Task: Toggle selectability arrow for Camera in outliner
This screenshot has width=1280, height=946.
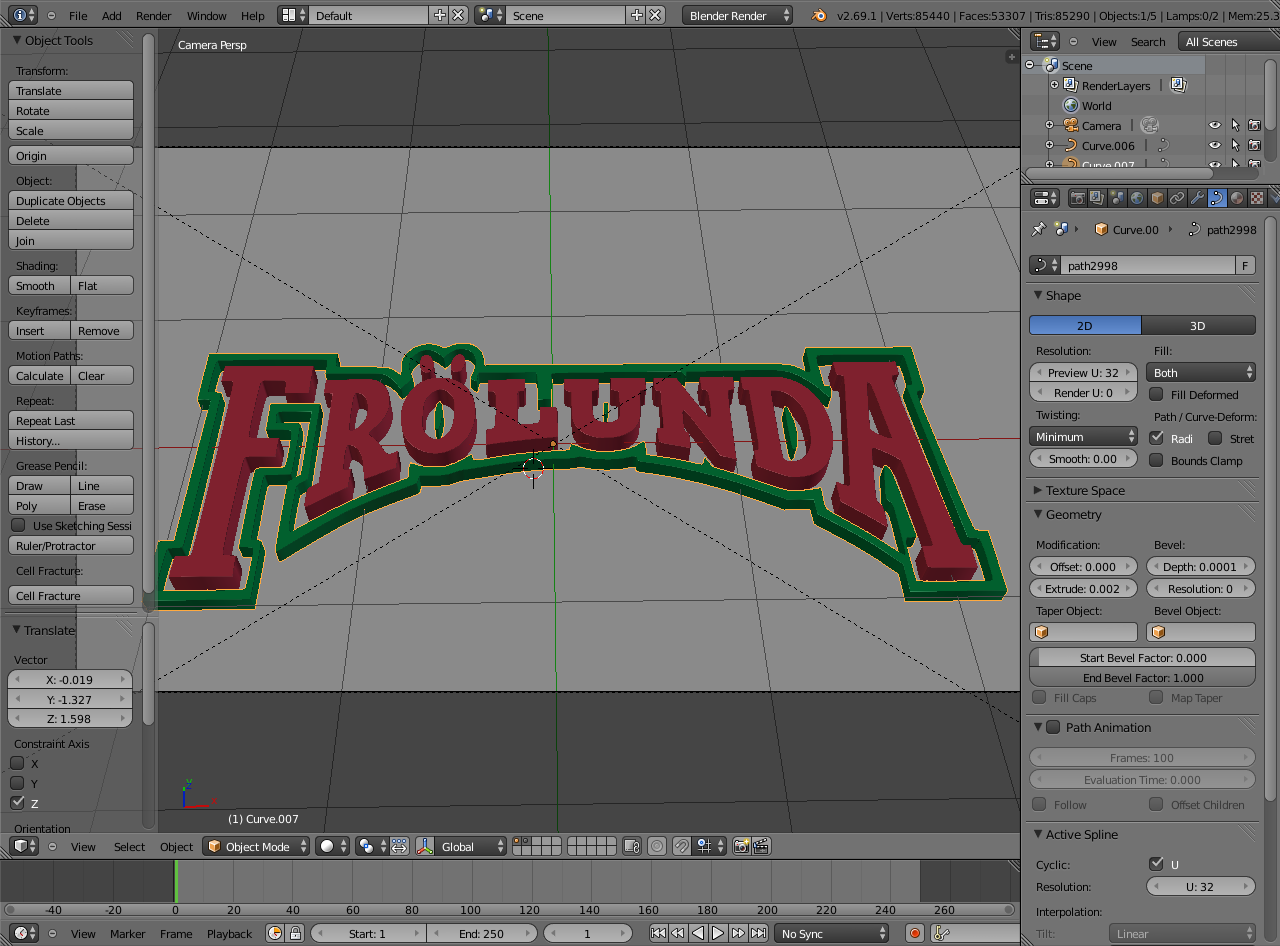Action: (x=1235, y=125)
